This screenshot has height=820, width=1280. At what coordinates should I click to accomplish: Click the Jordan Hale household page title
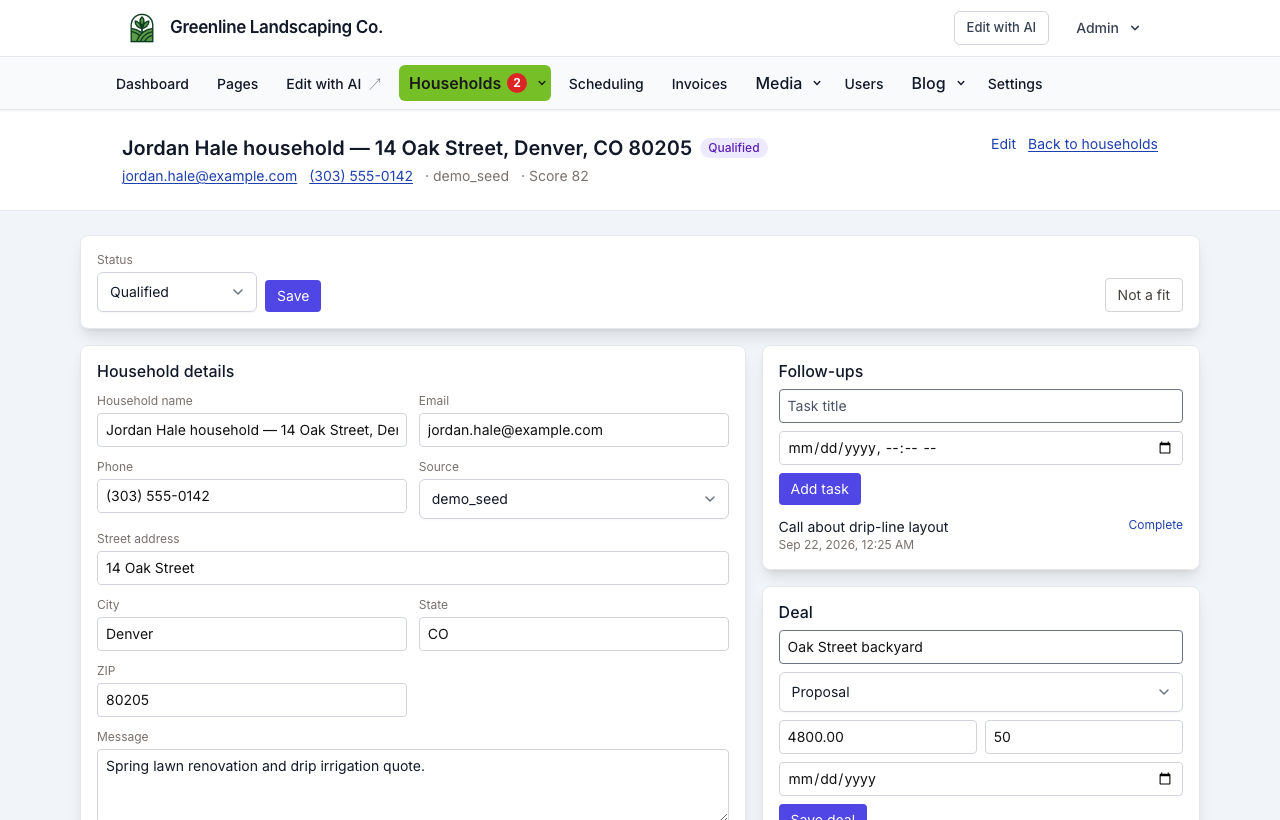407,148
